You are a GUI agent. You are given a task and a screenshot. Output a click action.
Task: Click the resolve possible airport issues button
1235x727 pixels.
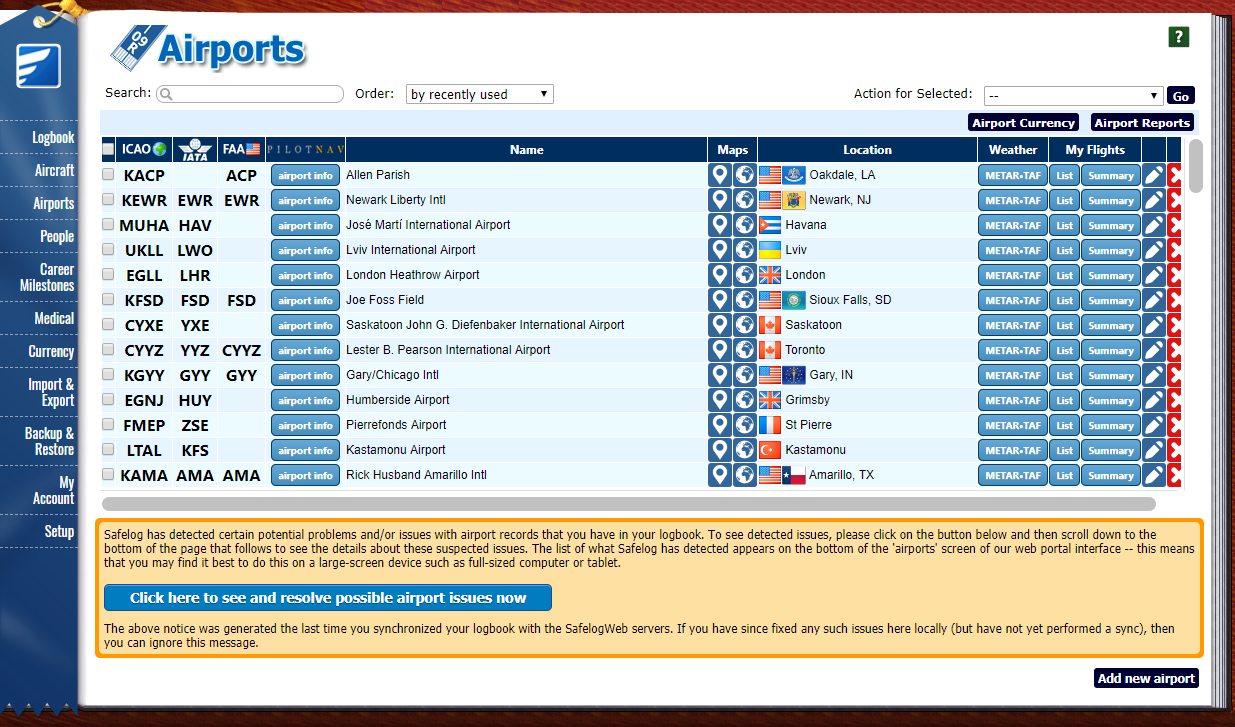327,598
